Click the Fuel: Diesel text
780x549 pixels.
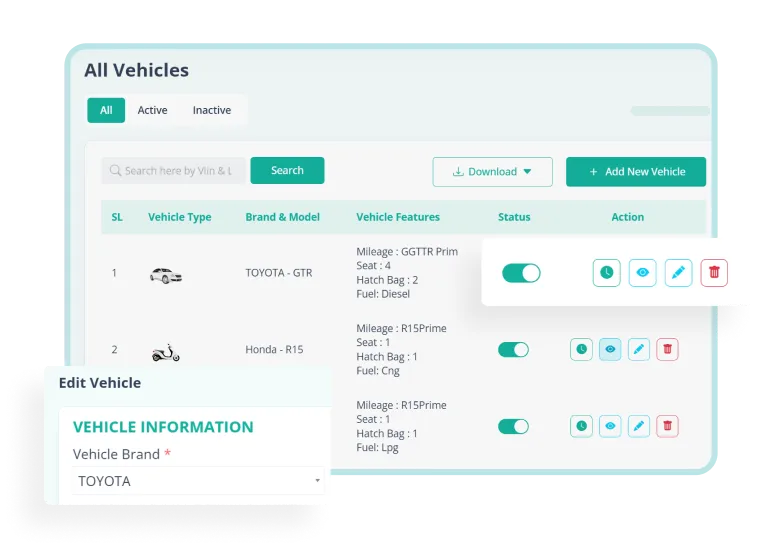point(383,294)
